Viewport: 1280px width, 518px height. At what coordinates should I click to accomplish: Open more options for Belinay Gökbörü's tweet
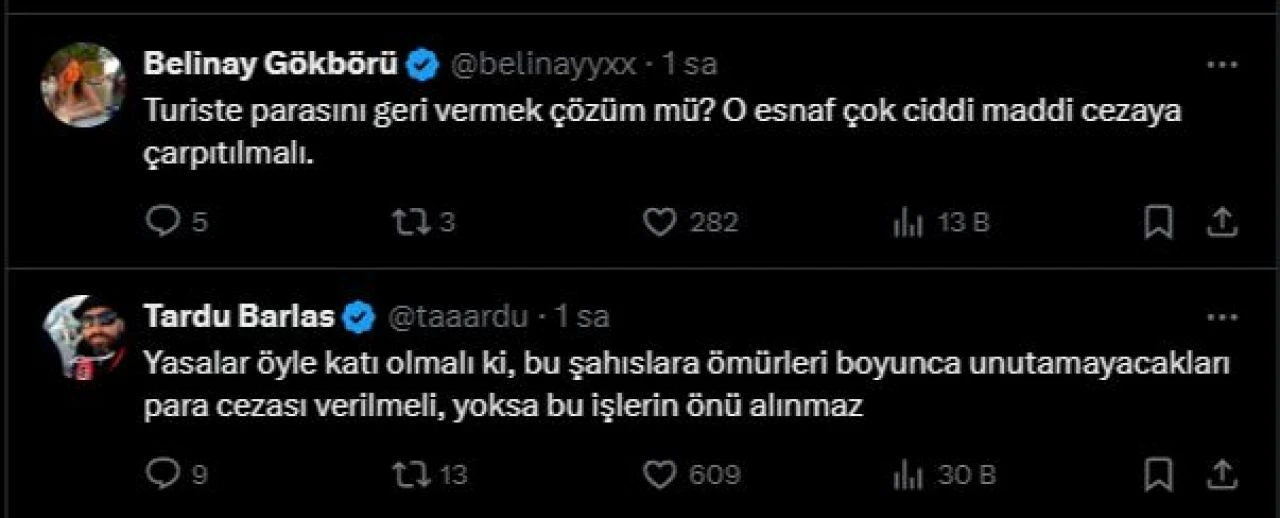[x=1223, y=65]
